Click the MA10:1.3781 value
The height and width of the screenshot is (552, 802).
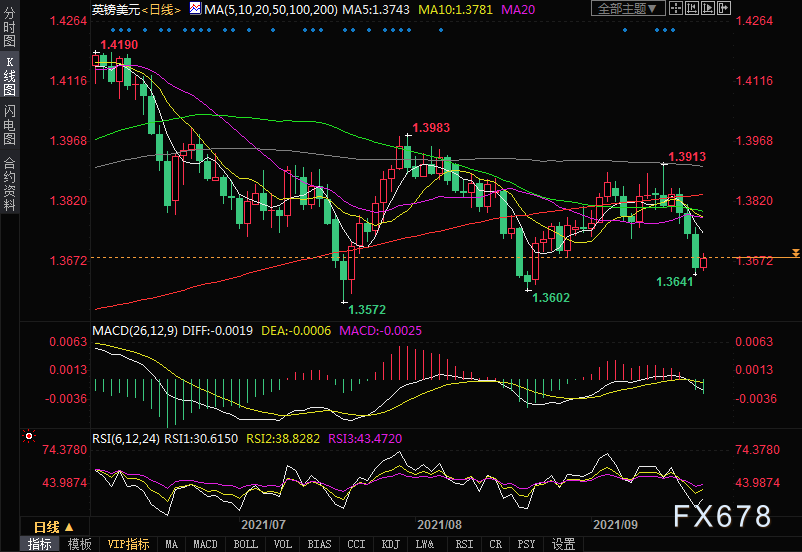coord(456,9)
